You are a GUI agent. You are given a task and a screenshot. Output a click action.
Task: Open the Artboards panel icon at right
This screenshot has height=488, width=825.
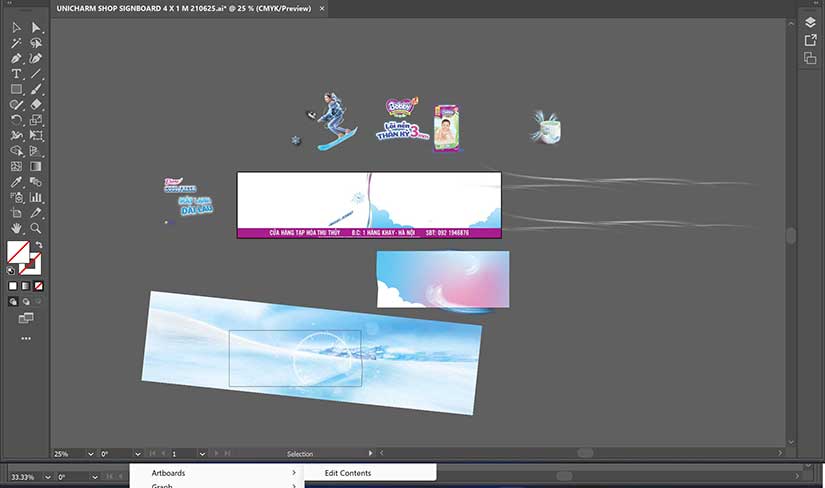(810, 58)
